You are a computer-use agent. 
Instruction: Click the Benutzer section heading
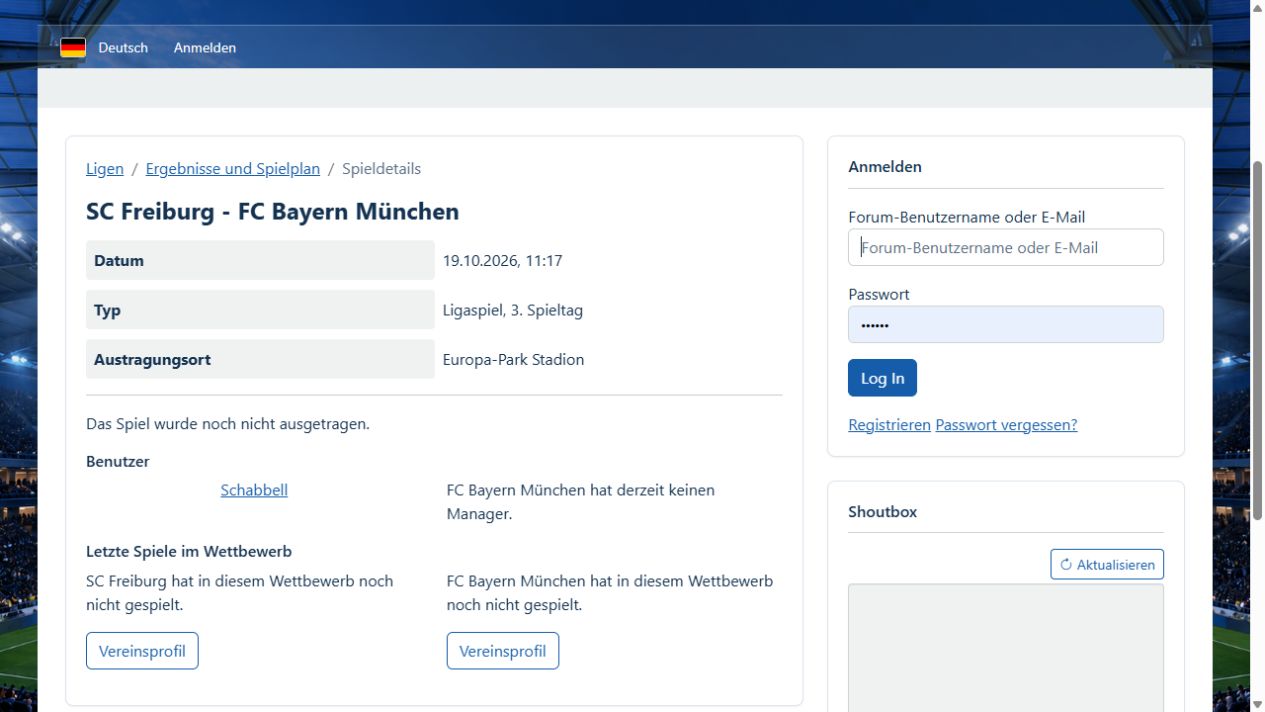[118, 462]
